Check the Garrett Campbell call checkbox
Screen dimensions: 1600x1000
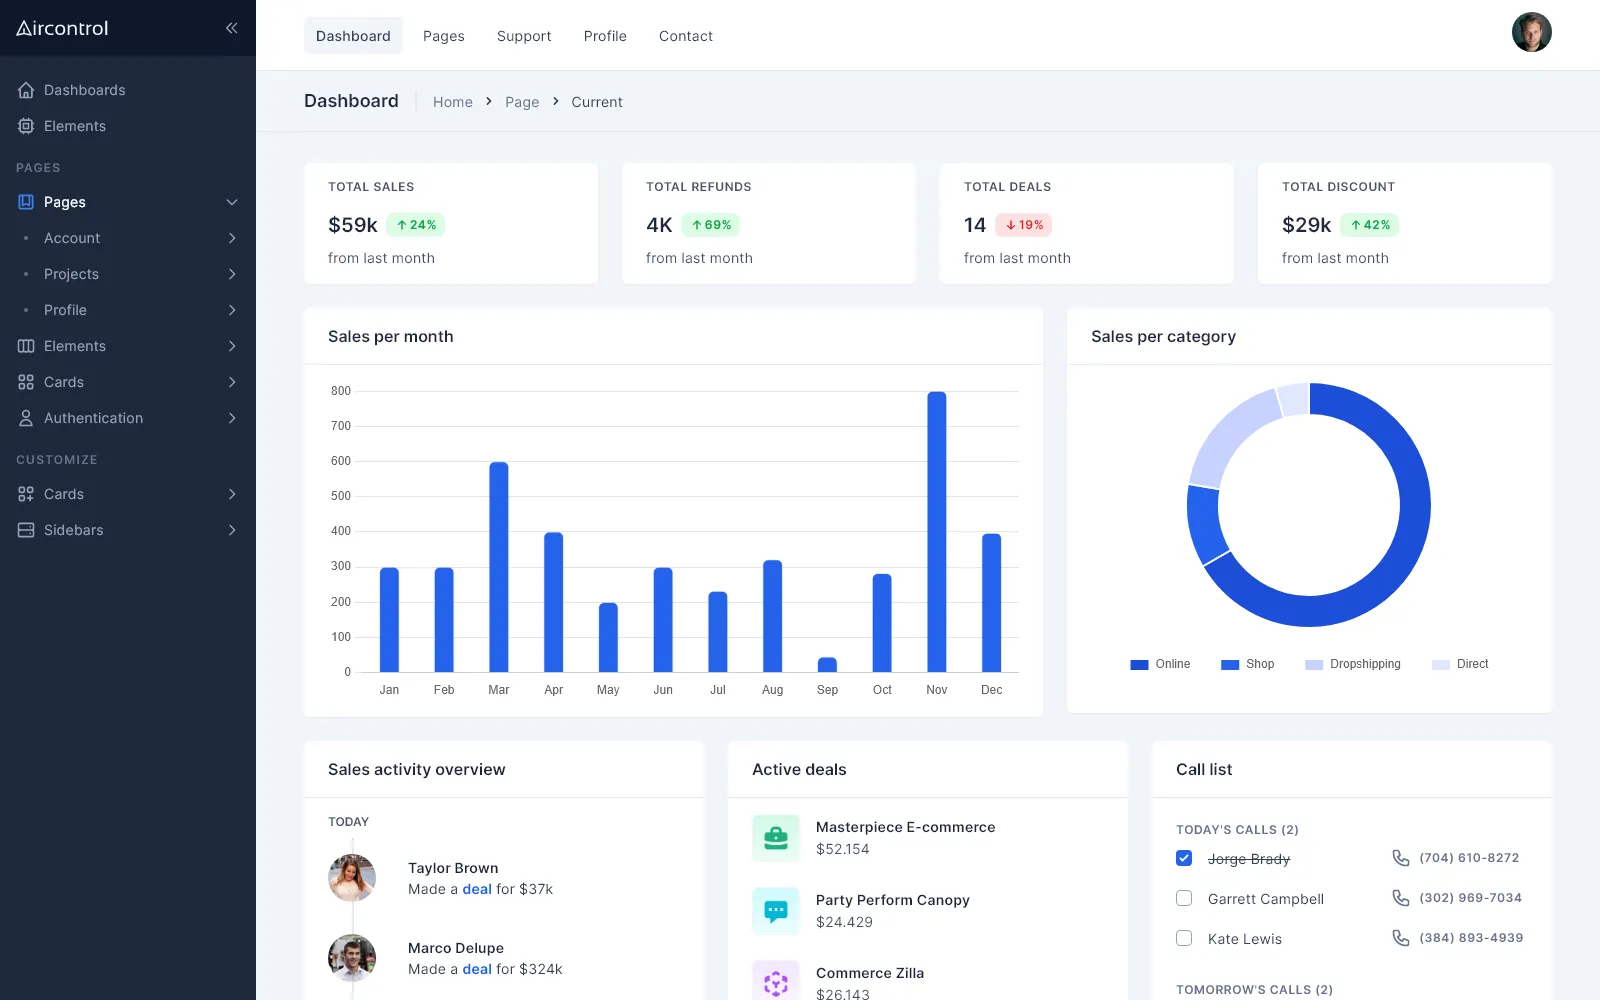1184,898
